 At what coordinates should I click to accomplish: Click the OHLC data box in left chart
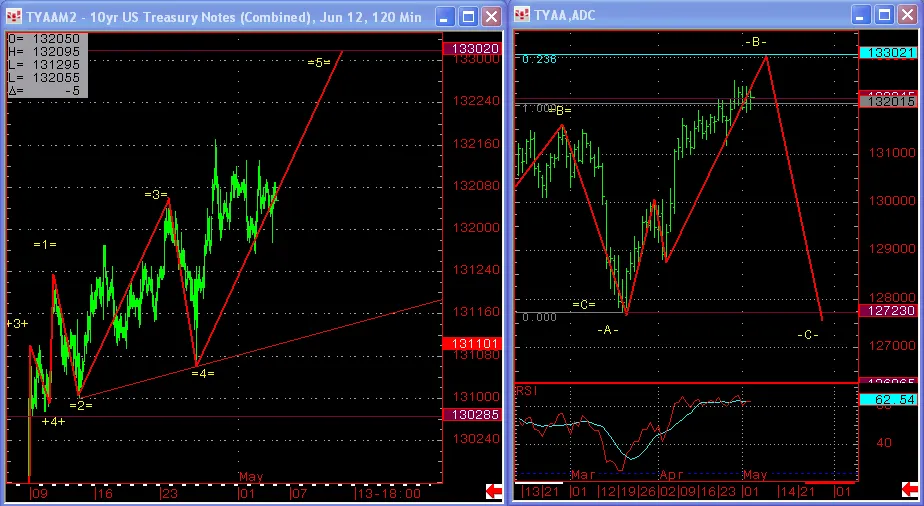tap(47, 65)
